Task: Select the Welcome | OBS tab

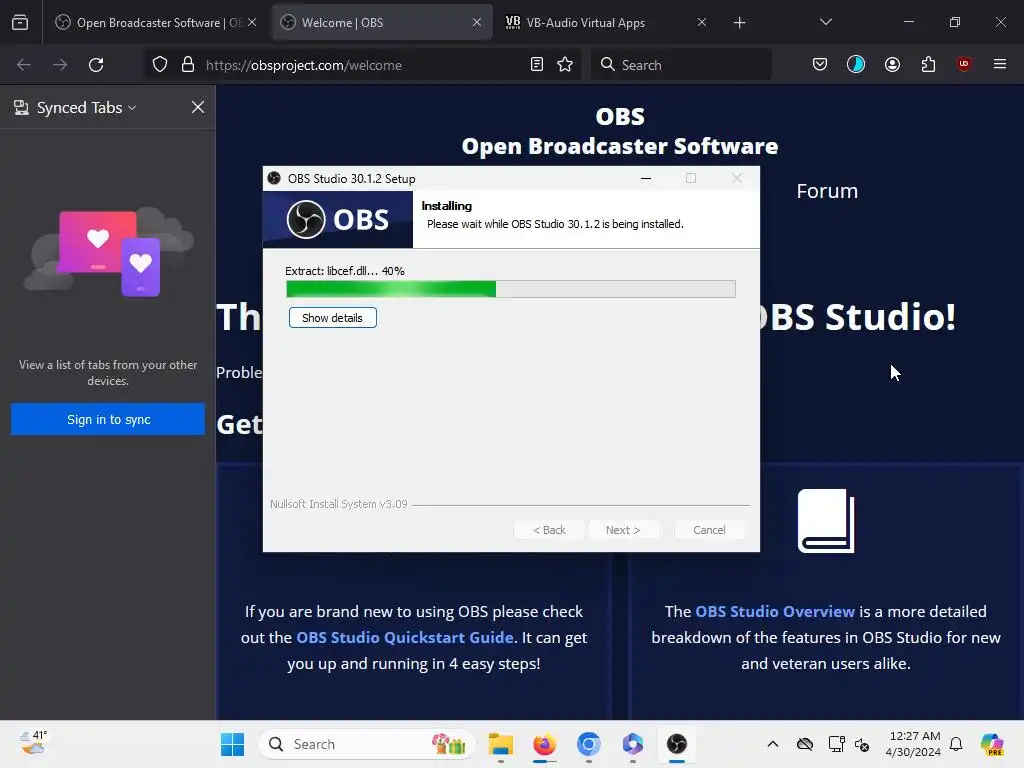Action: [x=382, y=22]
